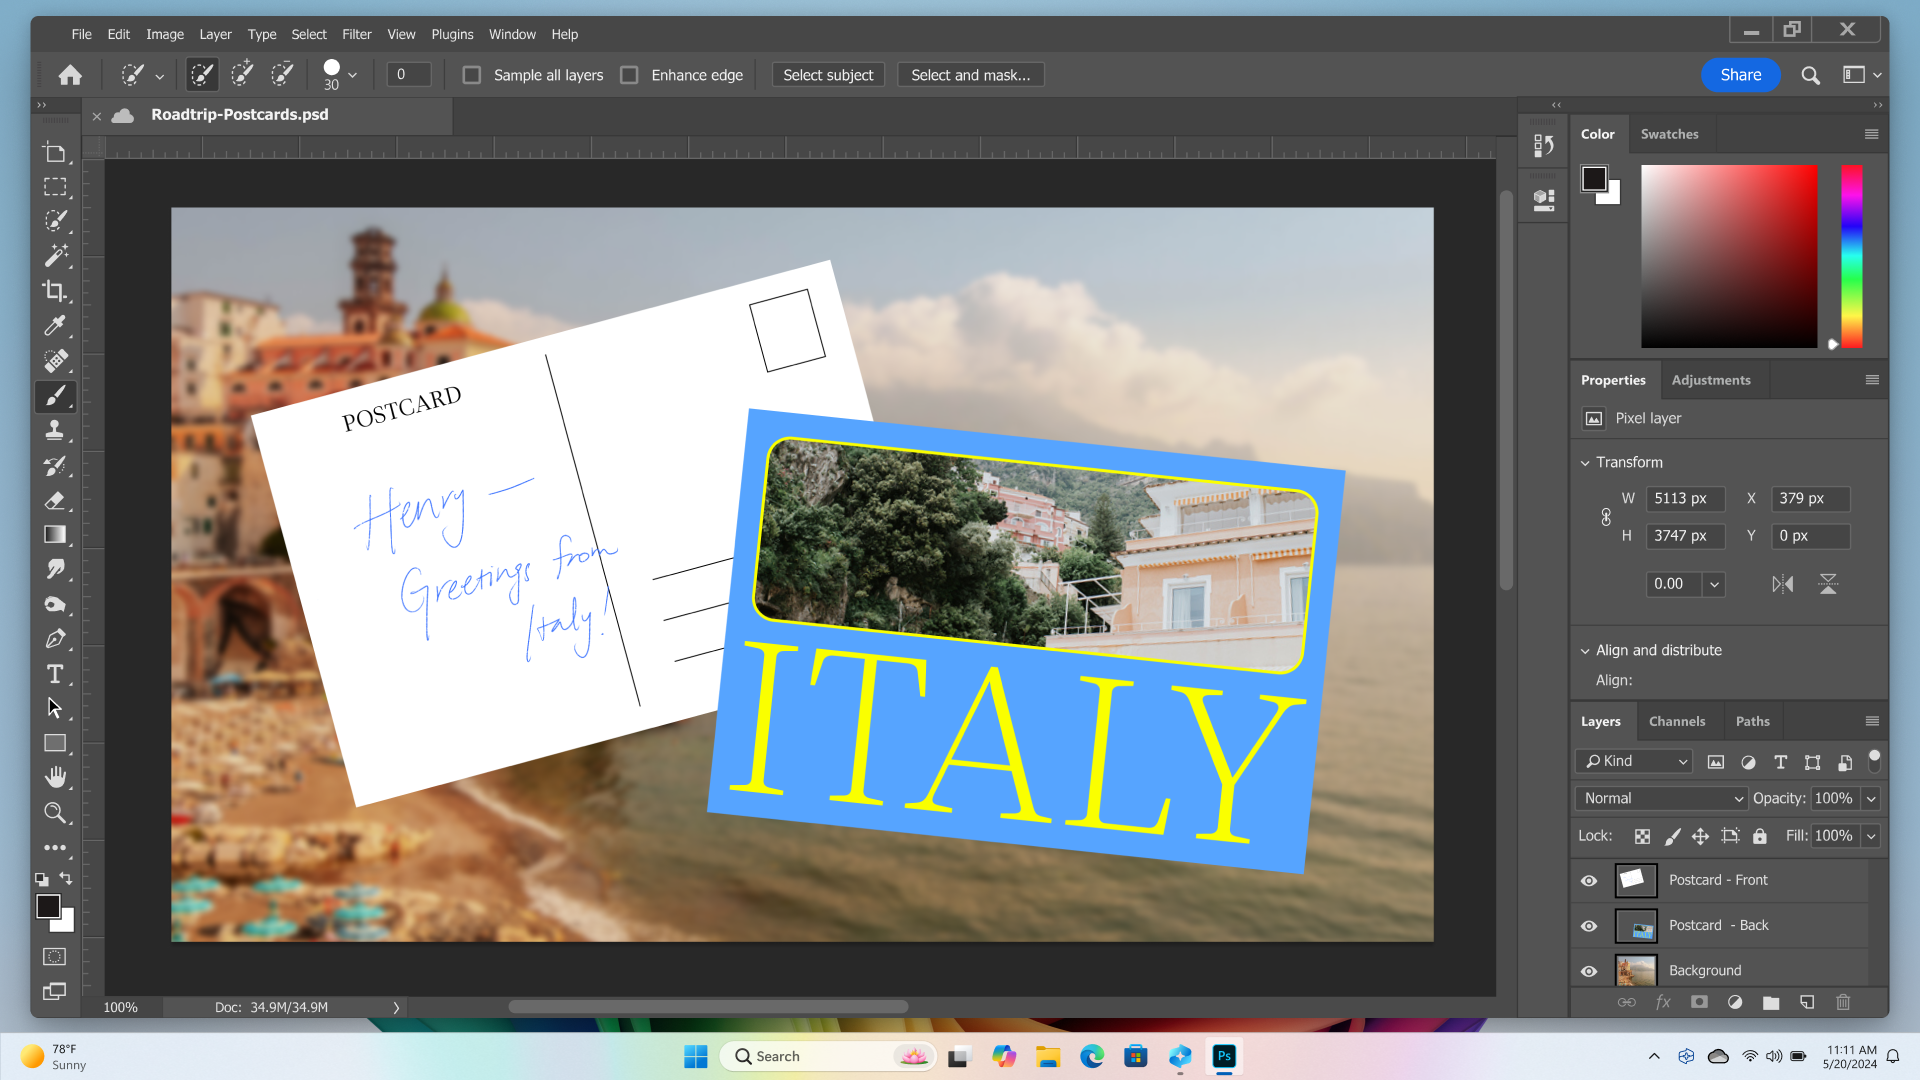The width and height of the screenshot is (1920, 1080).
Task: Click foreground color swatch in Color panel
Action: point(1594,179)
